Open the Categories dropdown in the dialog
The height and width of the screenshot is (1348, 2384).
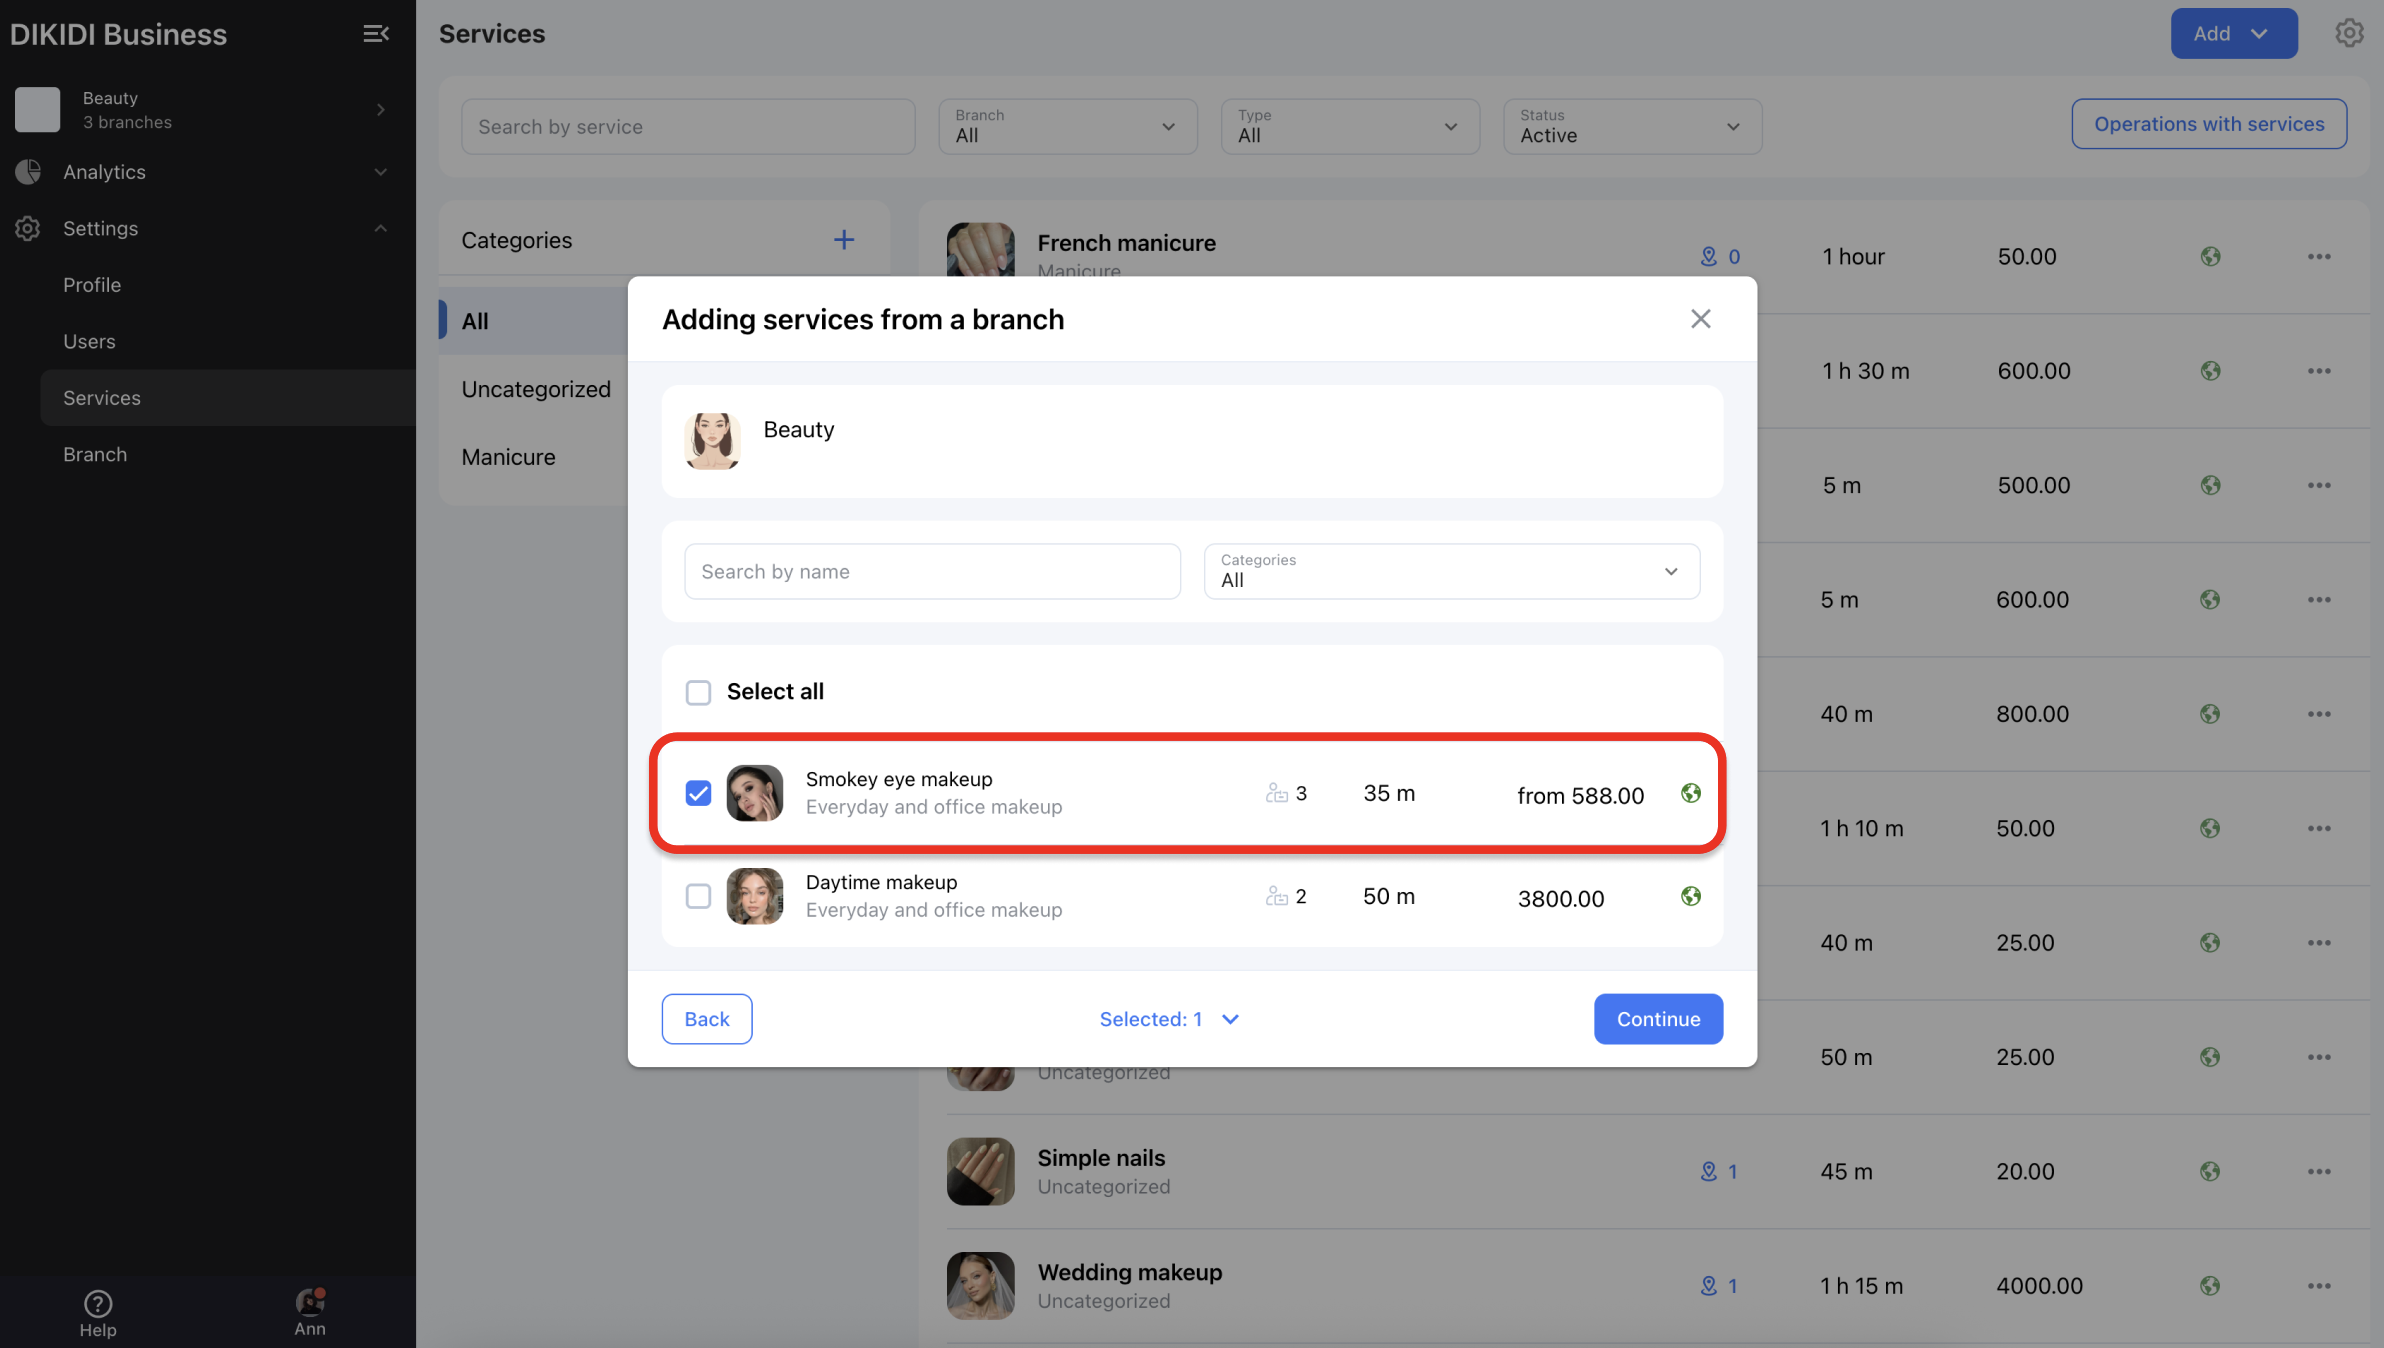click(1451, 571)
